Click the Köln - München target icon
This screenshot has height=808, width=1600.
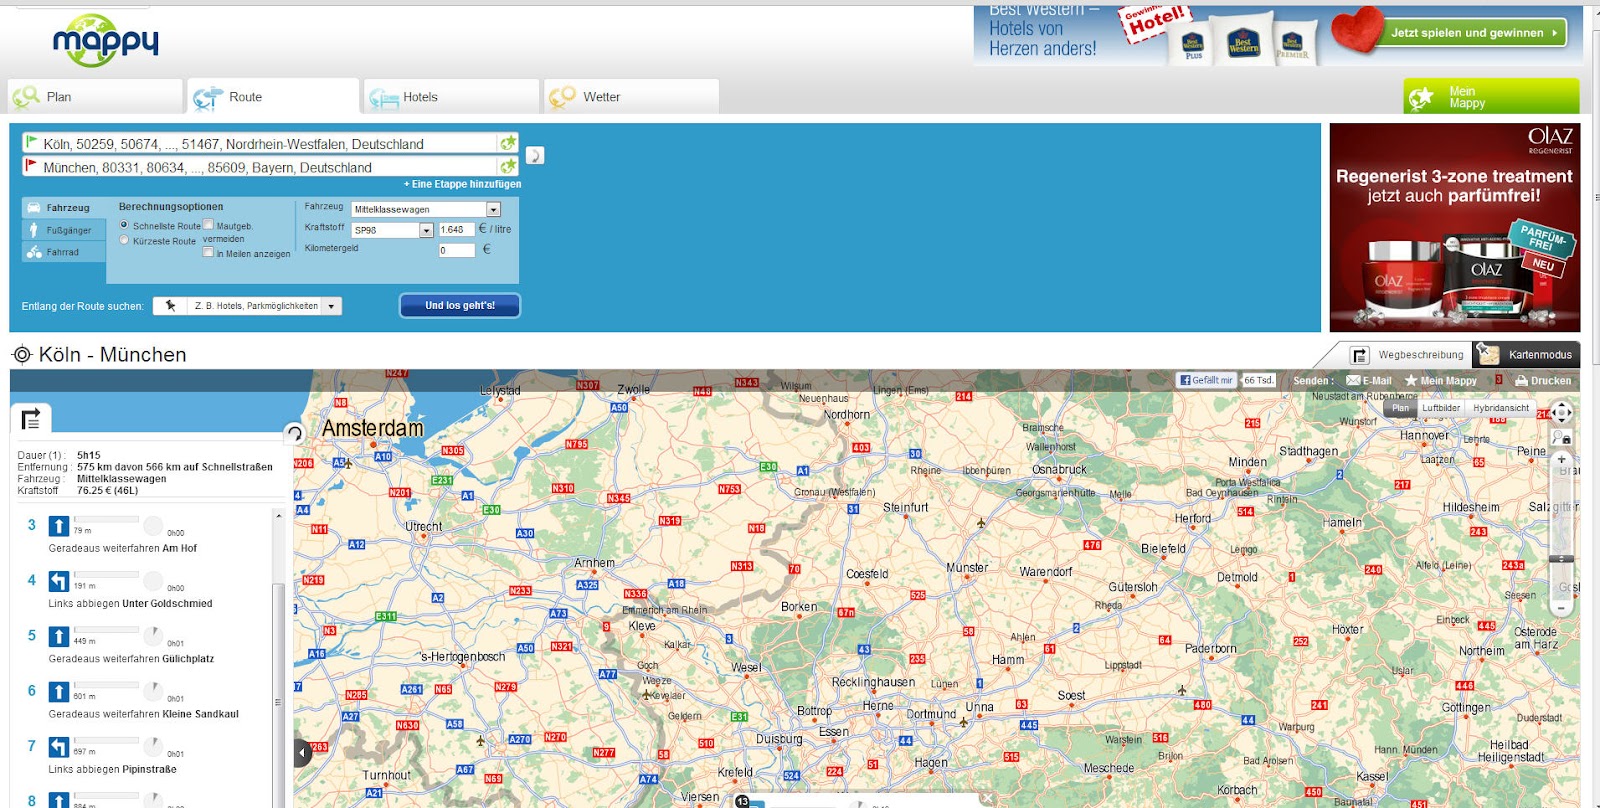pos(22,354)
